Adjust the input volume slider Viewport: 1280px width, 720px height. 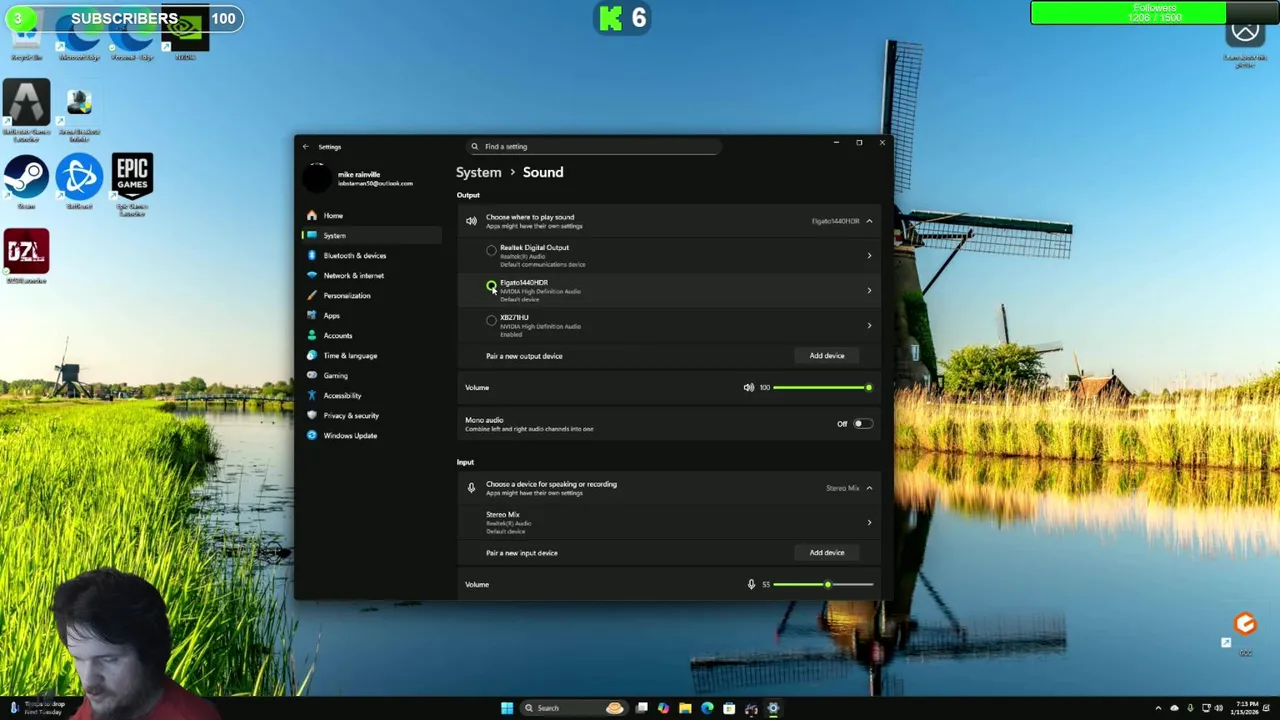[x=822, y=585]
